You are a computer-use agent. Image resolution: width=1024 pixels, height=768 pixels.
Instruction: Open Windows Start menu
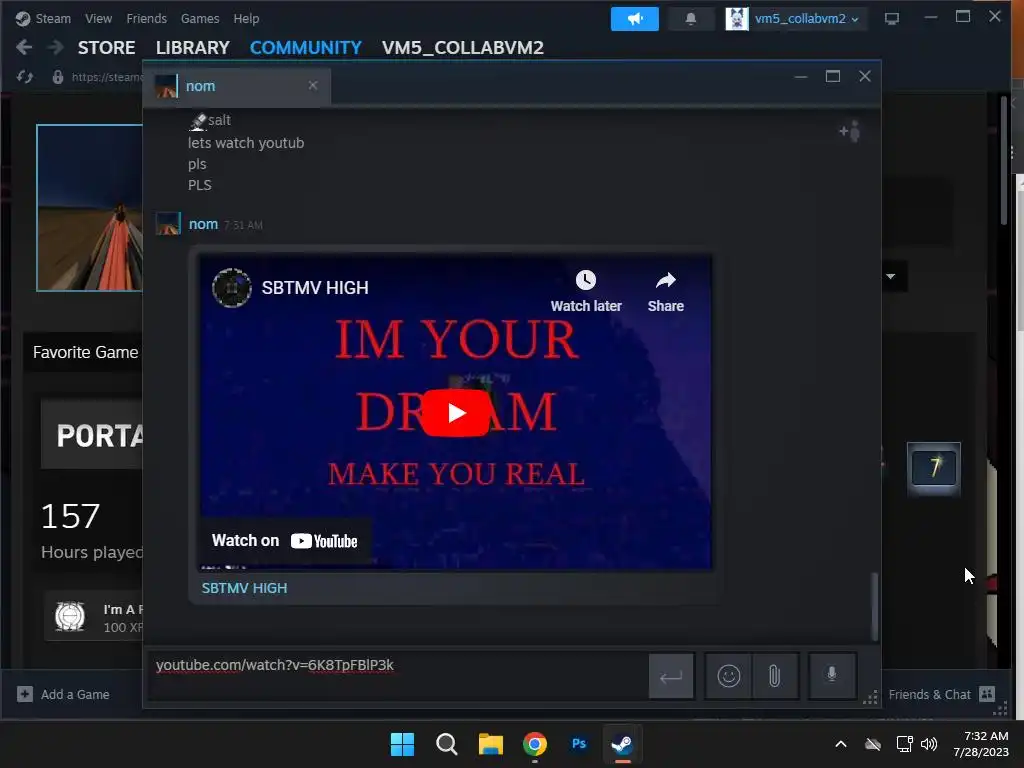[x=402, y=744]
